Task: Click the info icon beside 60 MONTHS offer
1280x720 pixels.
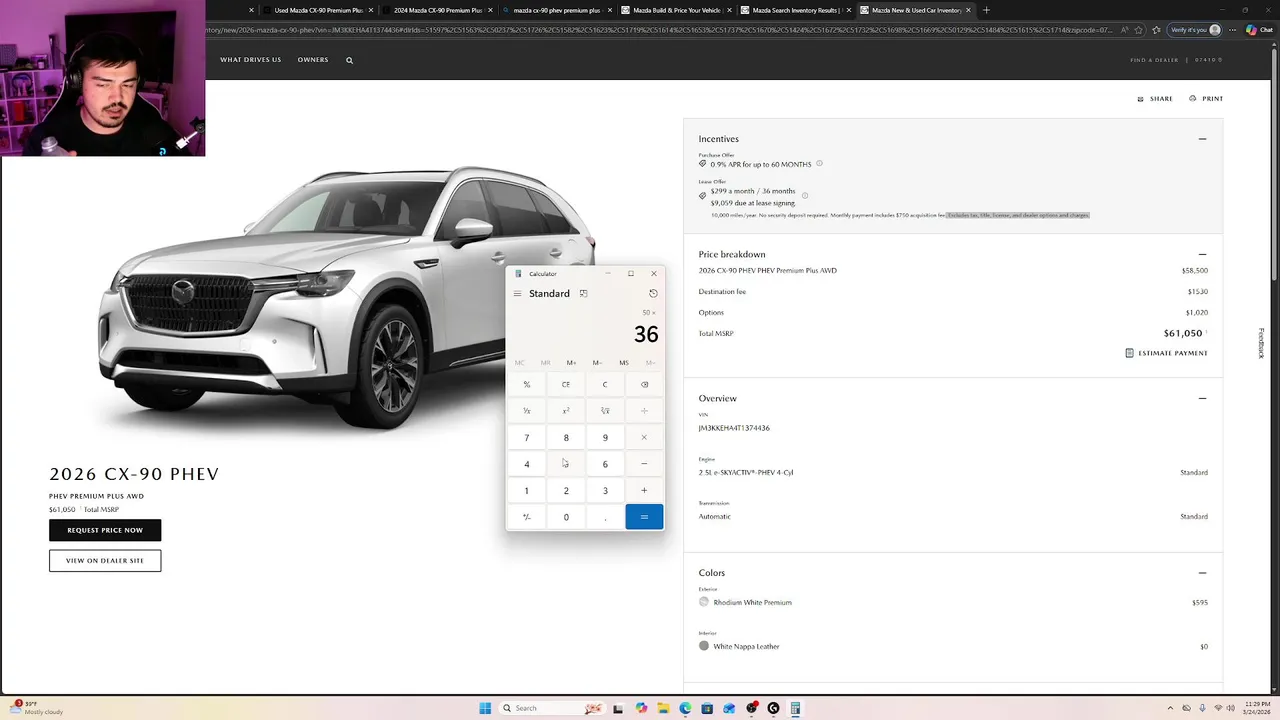Action: (x=819, y=164)
